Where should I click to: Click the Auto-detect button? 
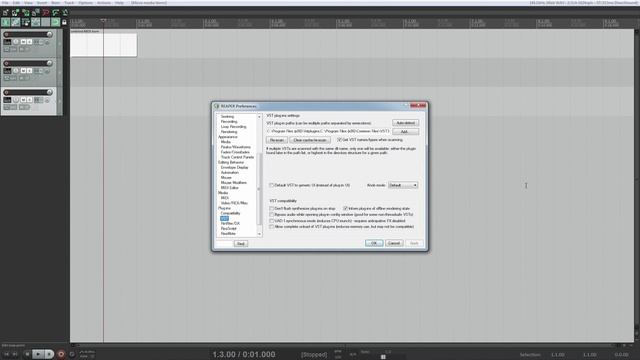(x=406, y=123)
